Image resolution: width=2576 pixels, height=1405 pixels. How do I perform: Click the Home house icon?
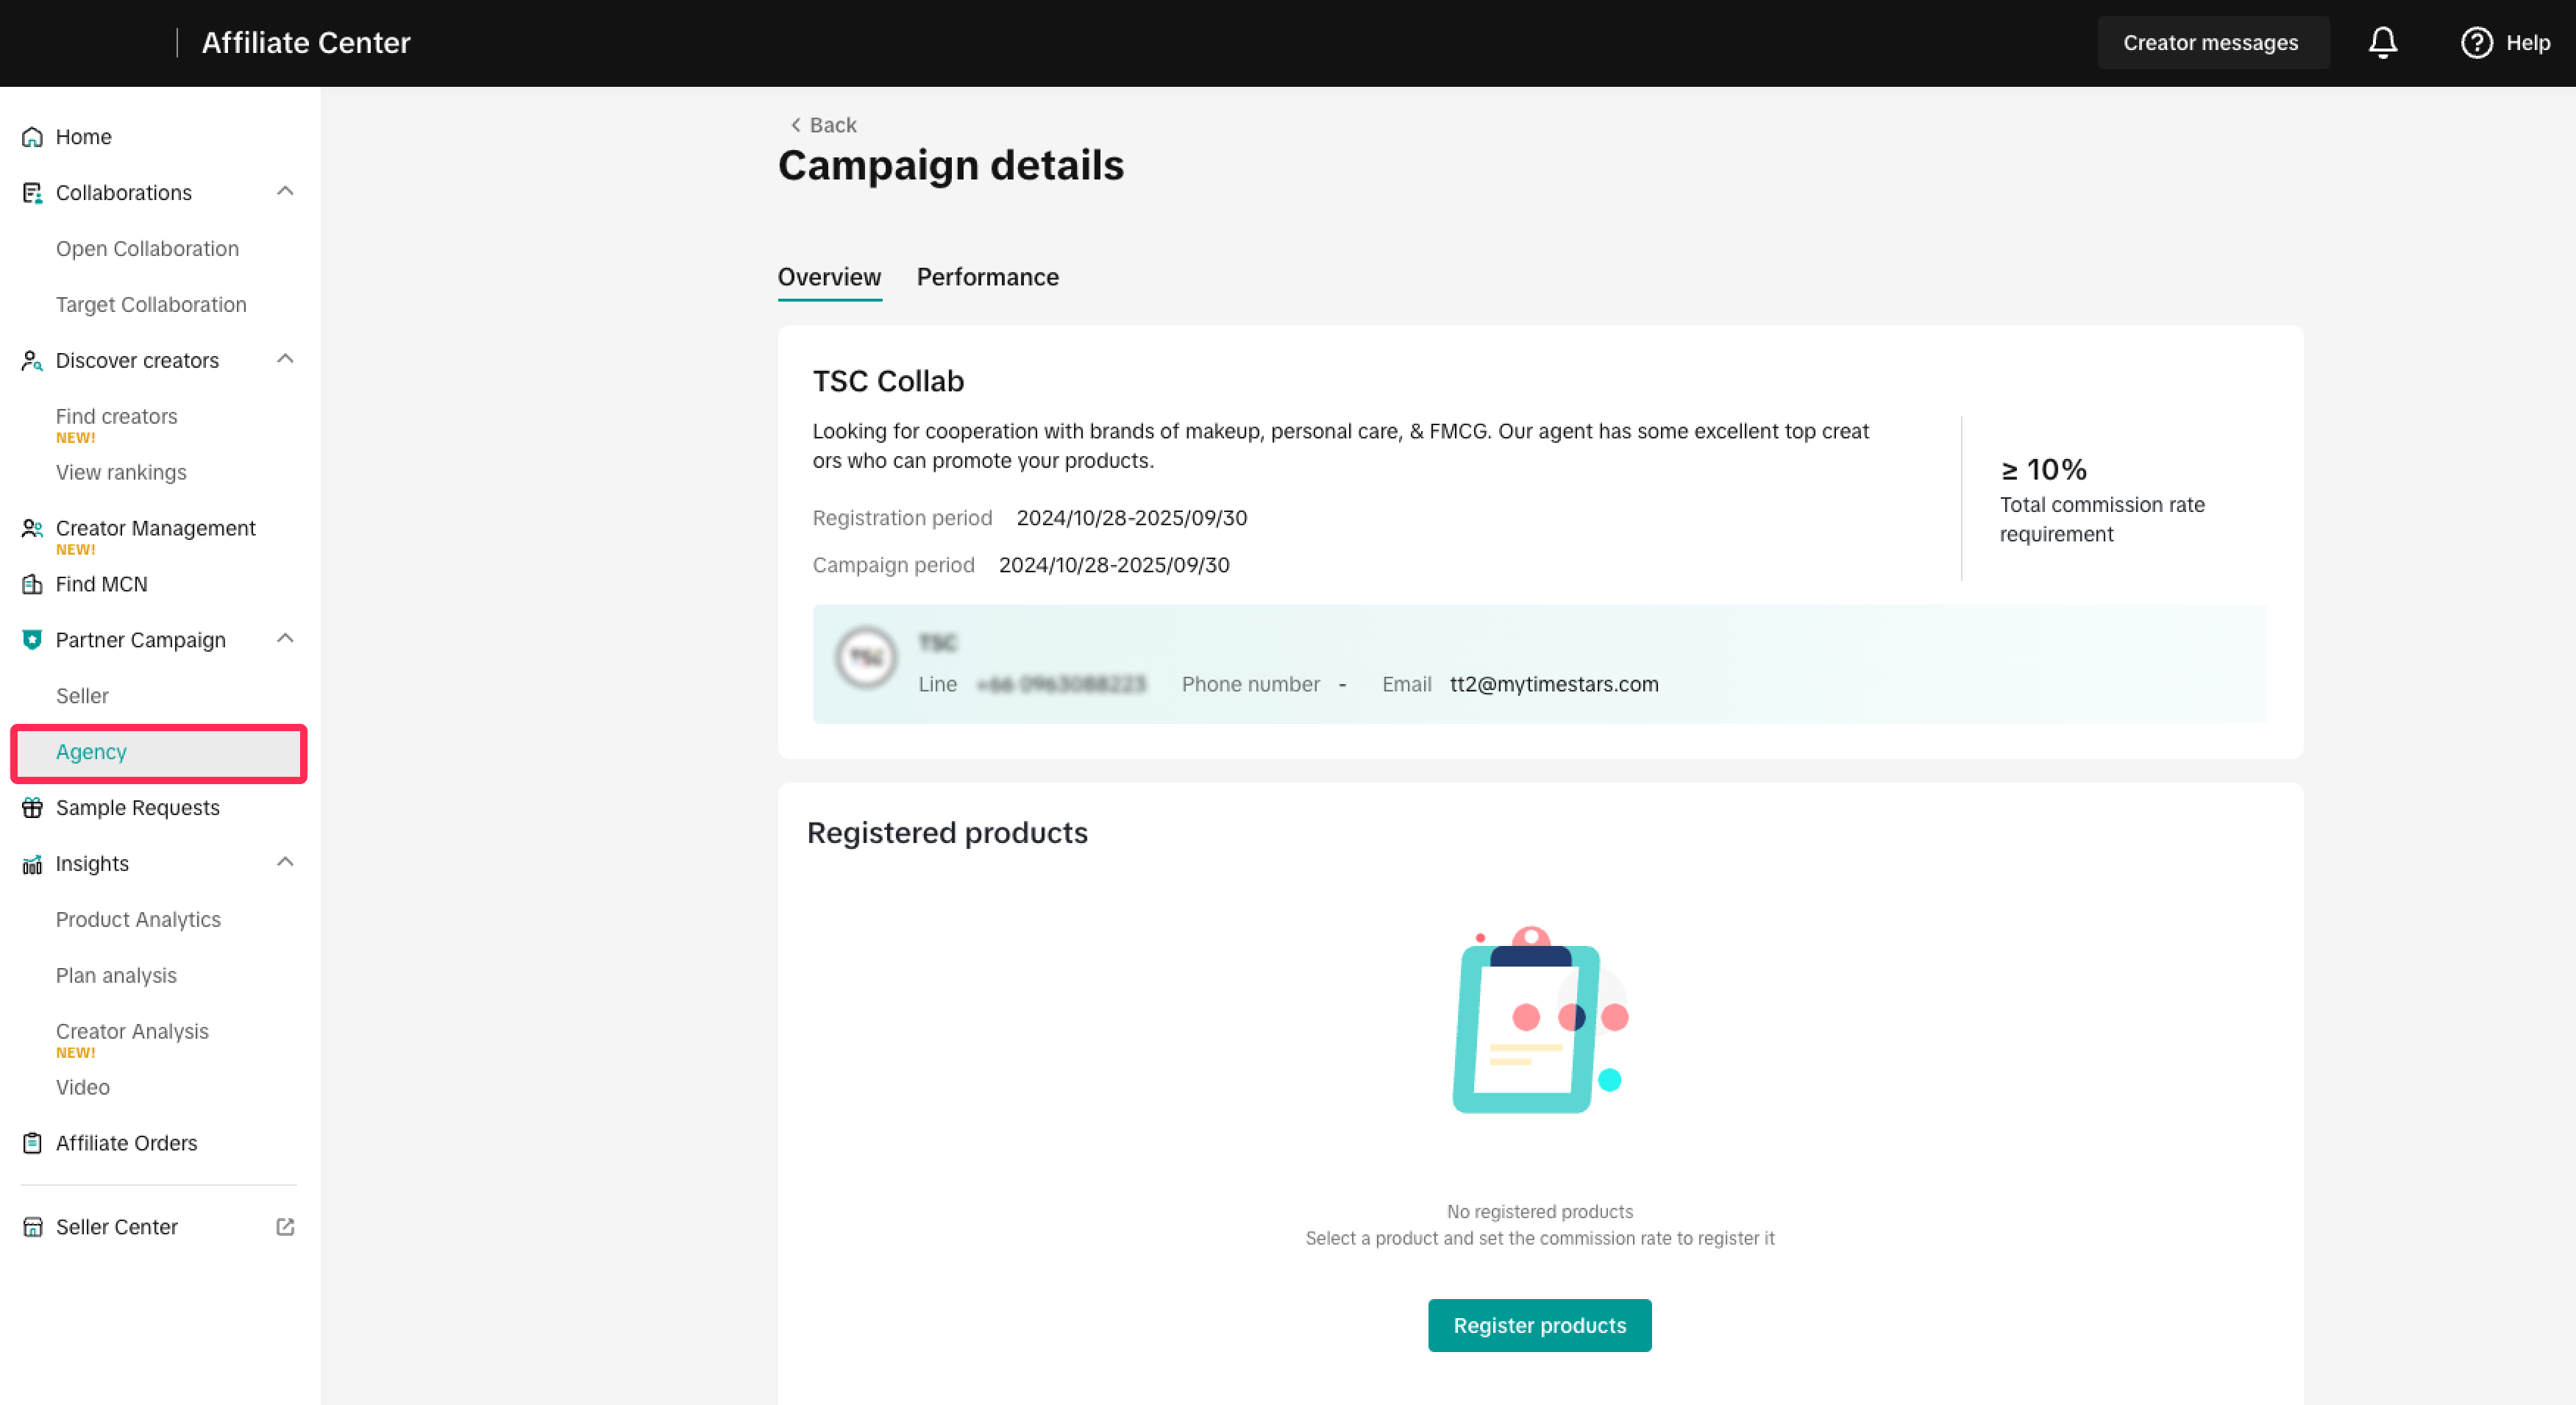pyautogui.click(x=32, y=137)
